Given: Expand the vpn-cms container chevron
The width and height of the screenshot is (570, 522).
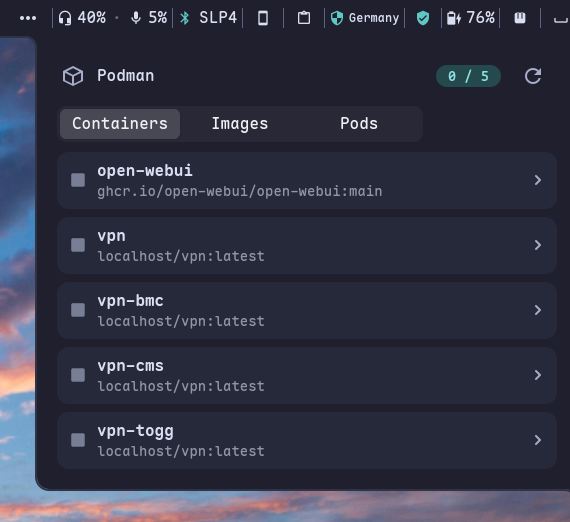Looking at the screenshot, I should [538, 375].
